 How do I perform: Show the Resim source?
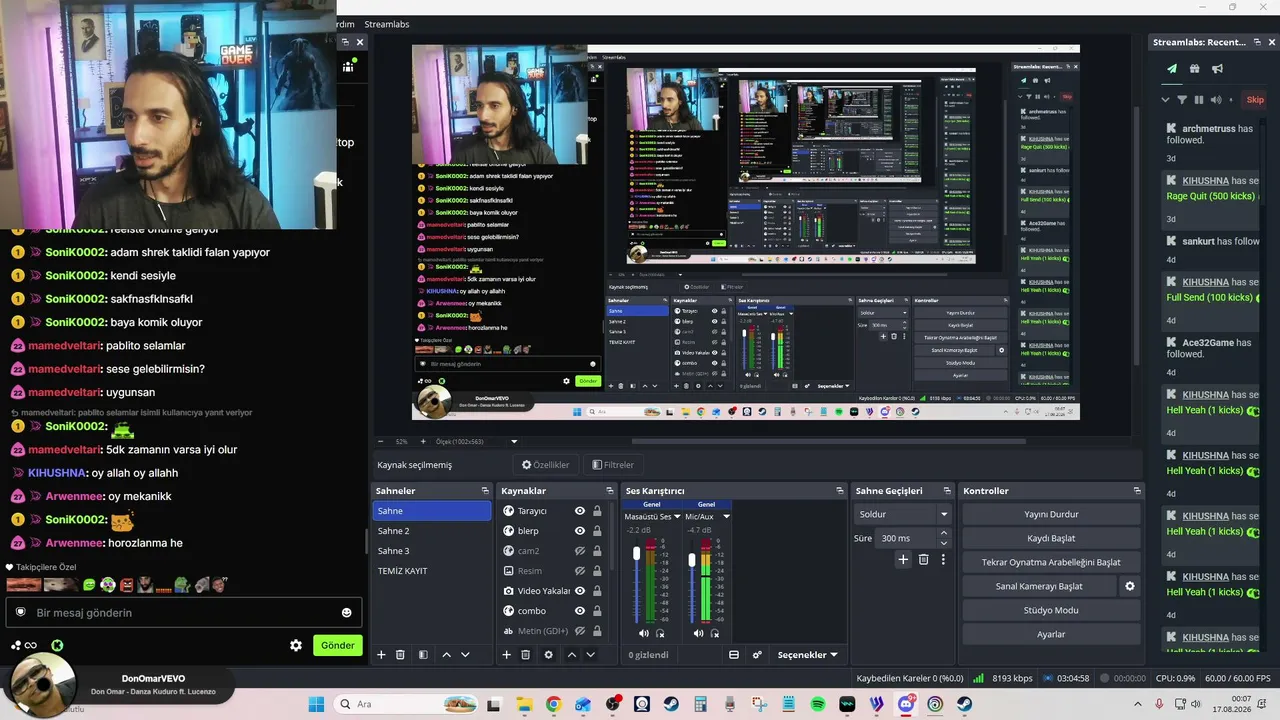(579, 571)
